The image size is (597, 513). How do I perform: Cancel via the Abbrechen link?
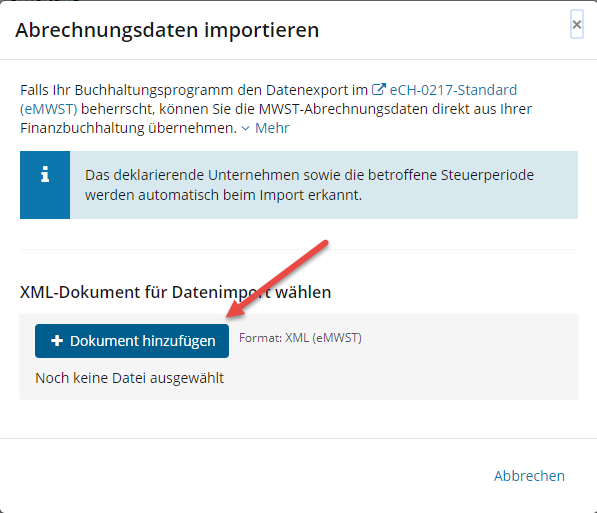[x=529, y=476]
